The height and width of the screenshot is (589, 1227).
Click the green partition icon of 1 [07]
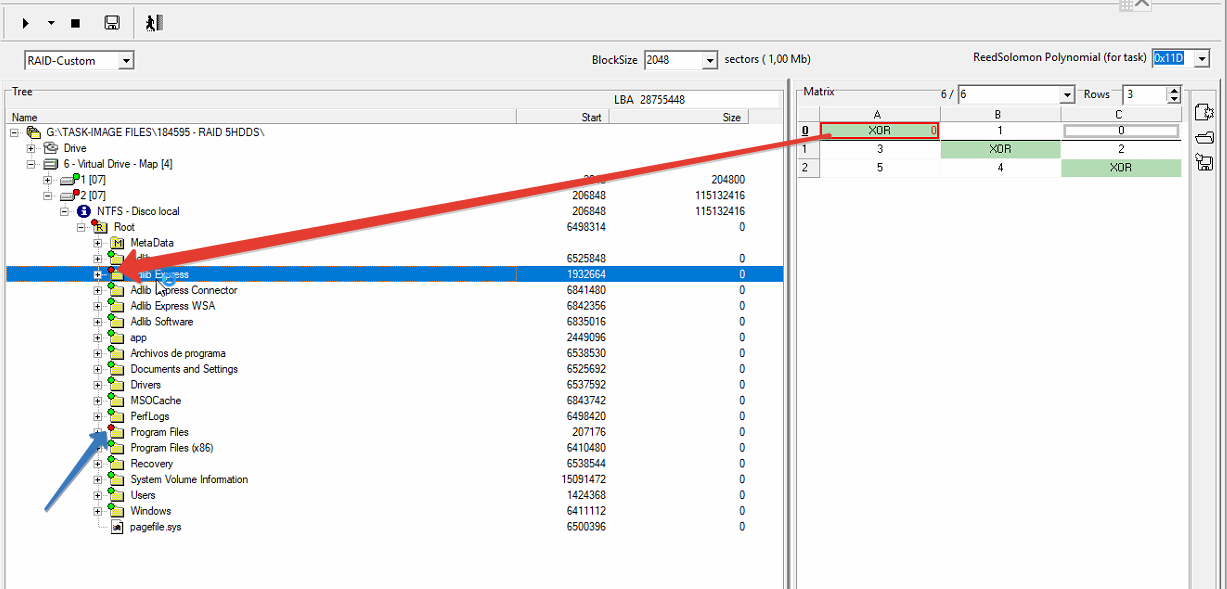(x=69, y=179)
